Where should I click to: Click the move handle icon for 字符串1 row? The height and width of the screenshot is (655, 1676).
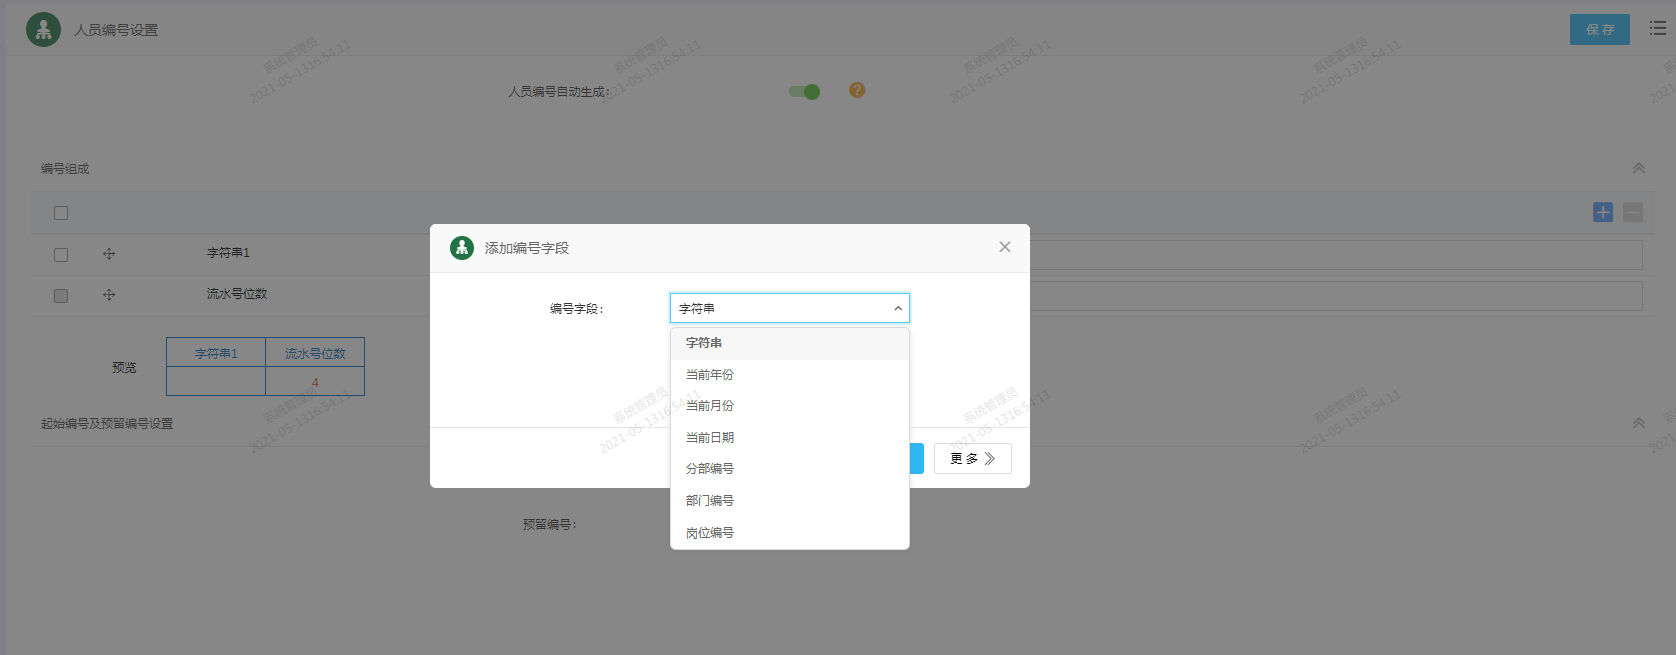(x=109, y=254)
